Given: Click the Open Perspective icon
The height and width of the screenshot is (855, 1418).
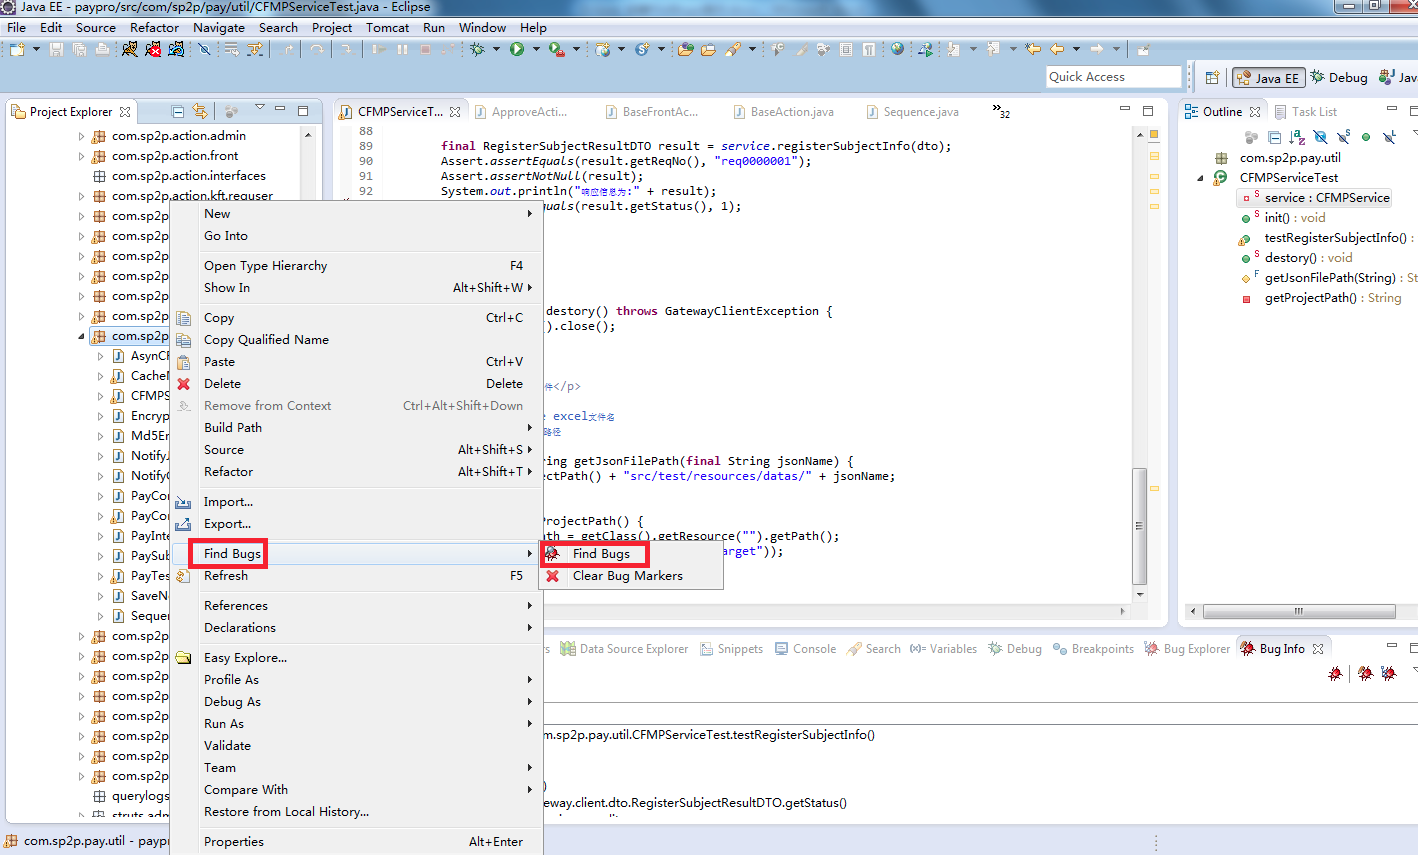Looking at the screenshot, I should click(1212, 77).
